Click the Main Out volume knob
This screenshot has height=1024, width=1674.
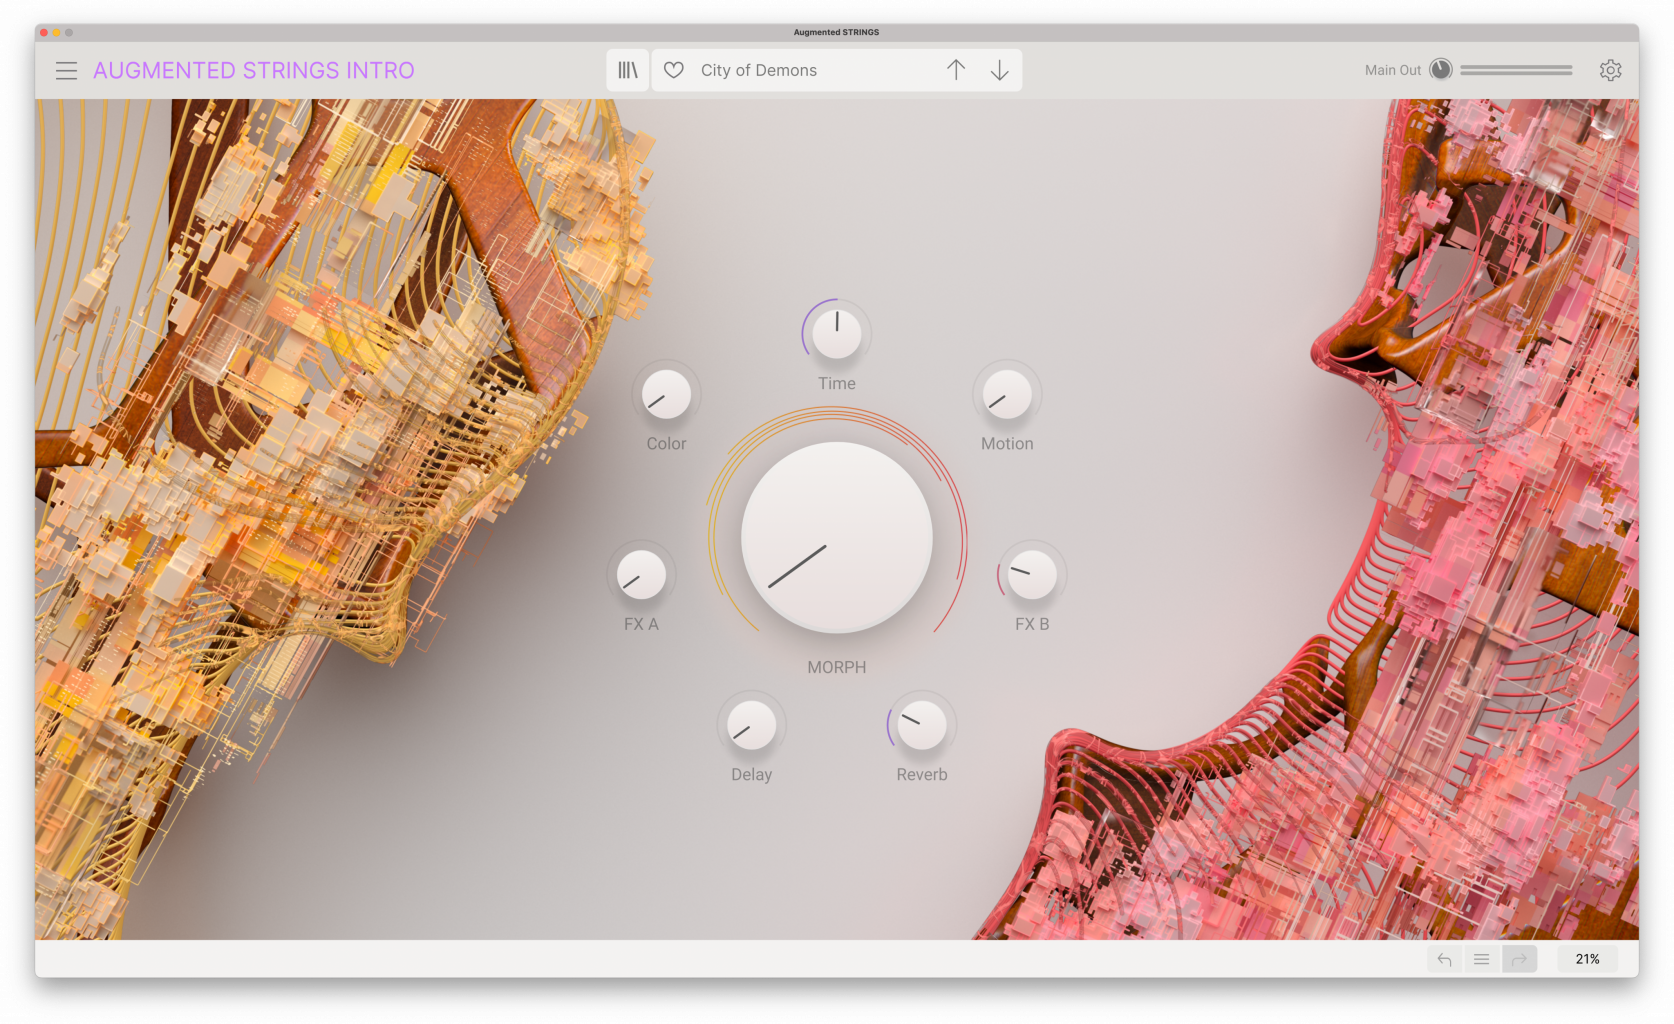pos(1440,68)
